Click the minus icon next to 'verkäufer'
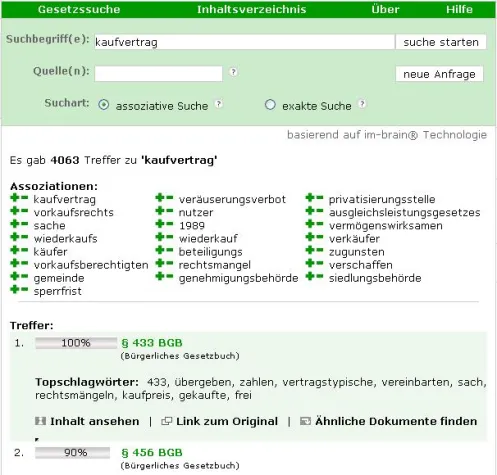The width and height of the screenshot is (497, 475). pos(319,237)
